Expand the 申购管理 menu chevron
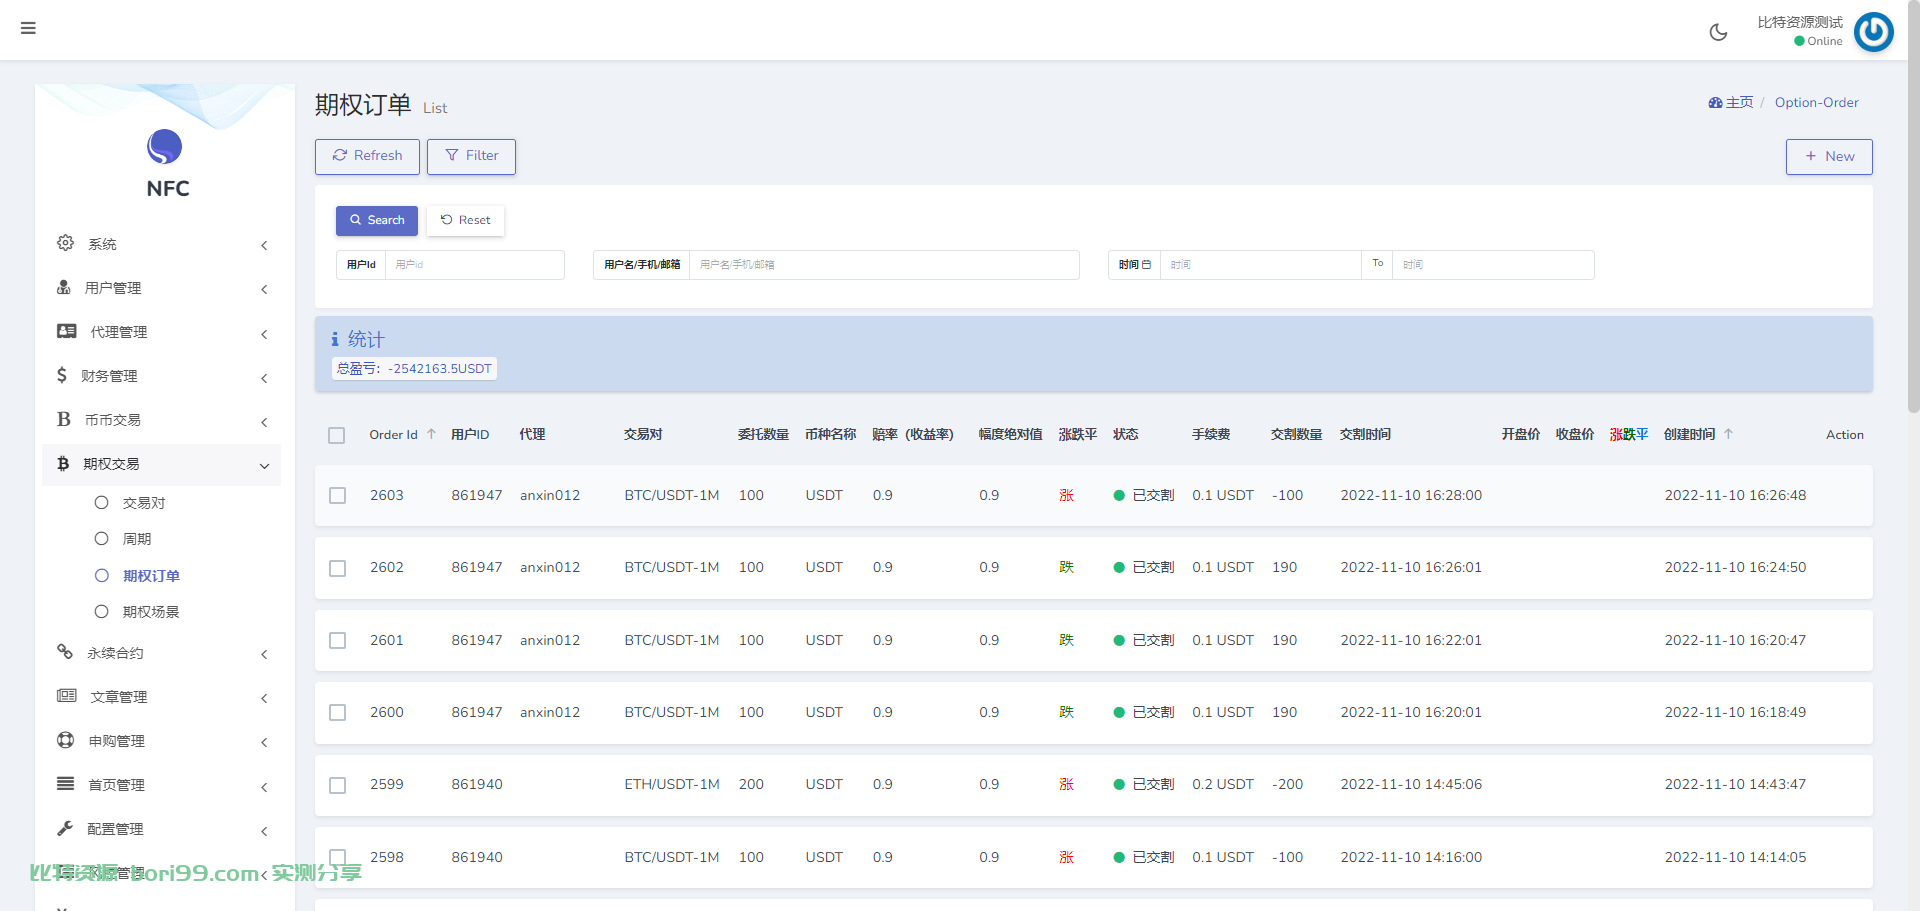 pos(264,742)
